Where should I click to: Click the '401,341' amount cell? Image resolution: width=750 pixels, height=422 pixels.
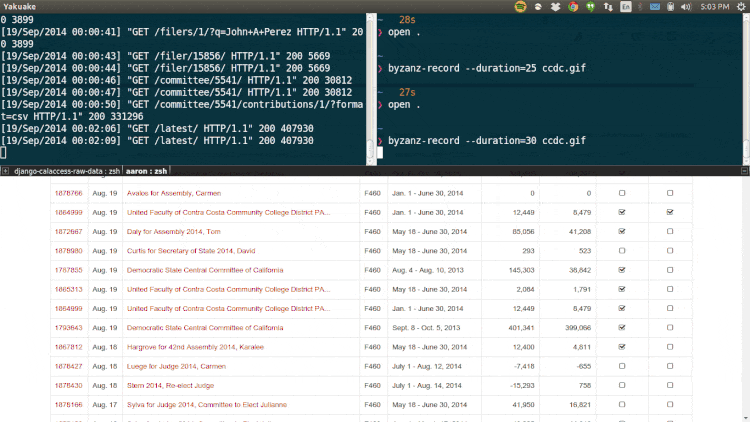click(521, 328)
